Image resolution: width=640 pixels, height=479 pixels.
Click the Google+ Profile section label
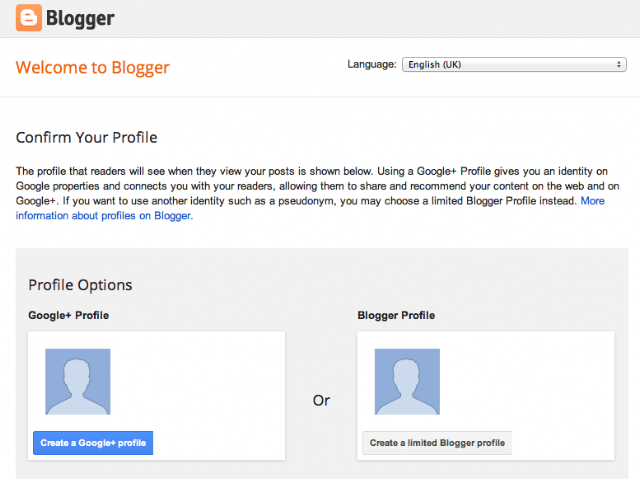point(69,315)
